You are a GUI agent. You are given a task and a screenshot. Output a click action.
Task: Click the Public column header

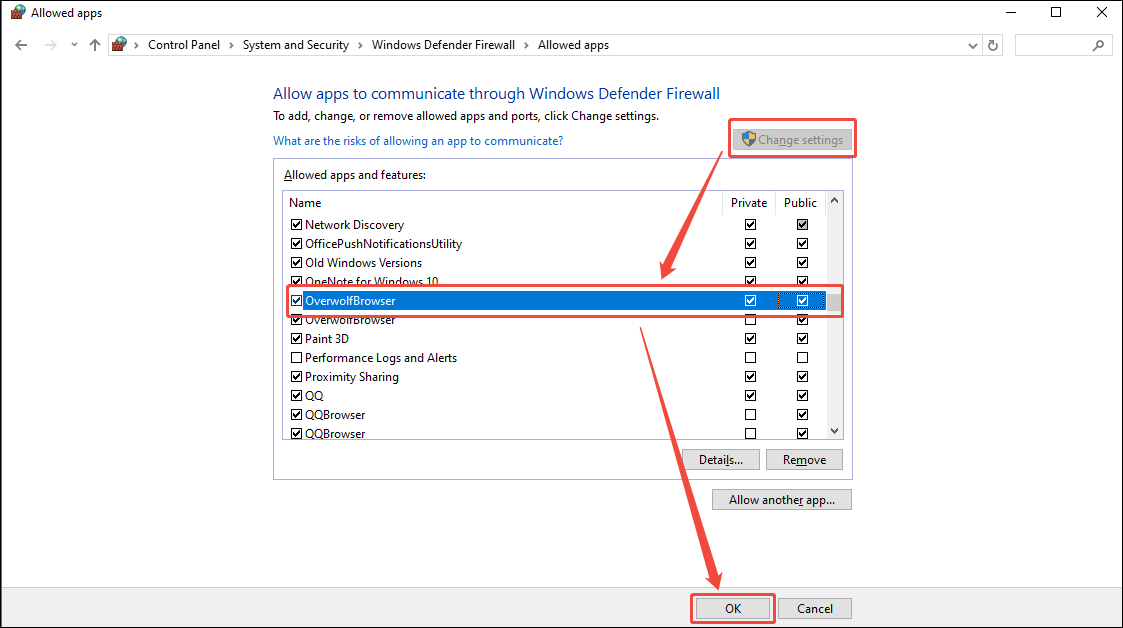pyautogui.click(x=801, y=203)
